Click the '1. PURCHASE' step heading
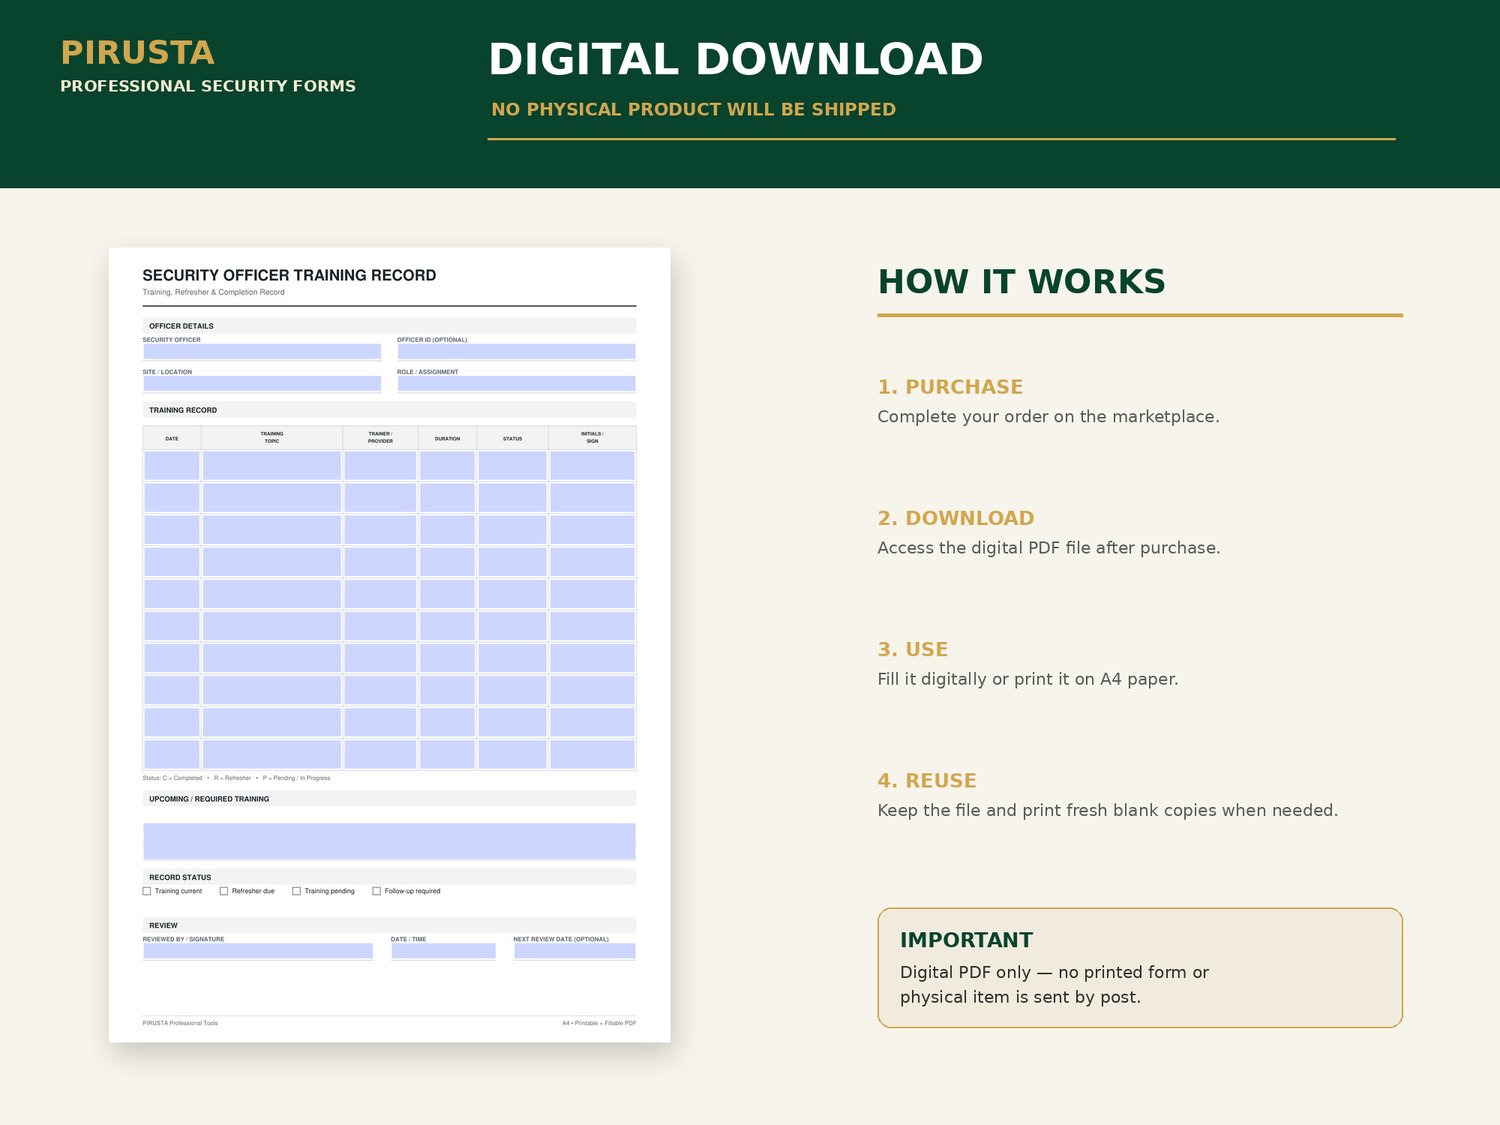Screen dimensions: 1500x1125 click(x=950, y=387)
